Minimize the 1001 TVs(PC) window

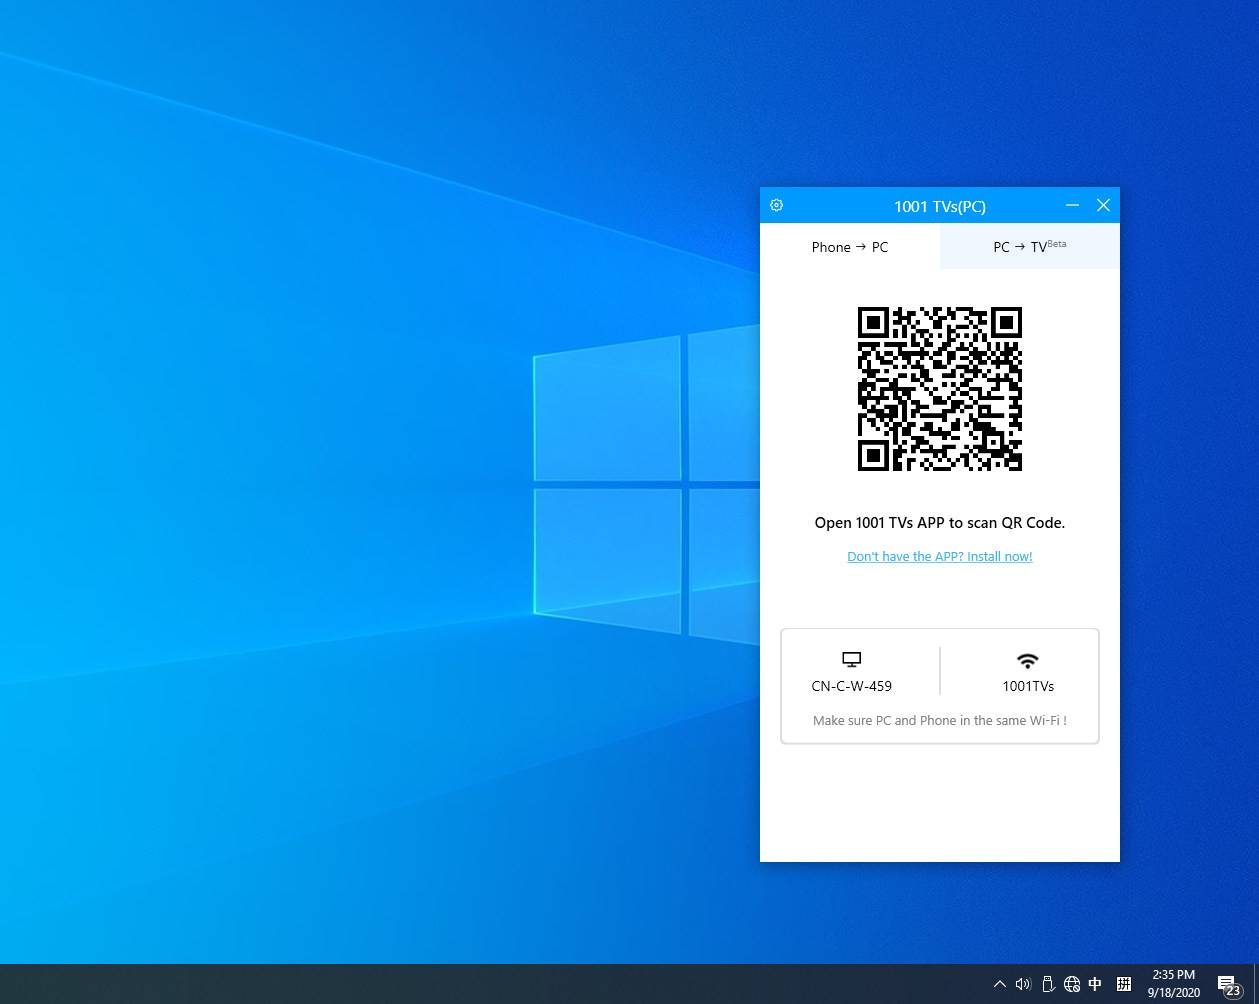point(1072,205)
